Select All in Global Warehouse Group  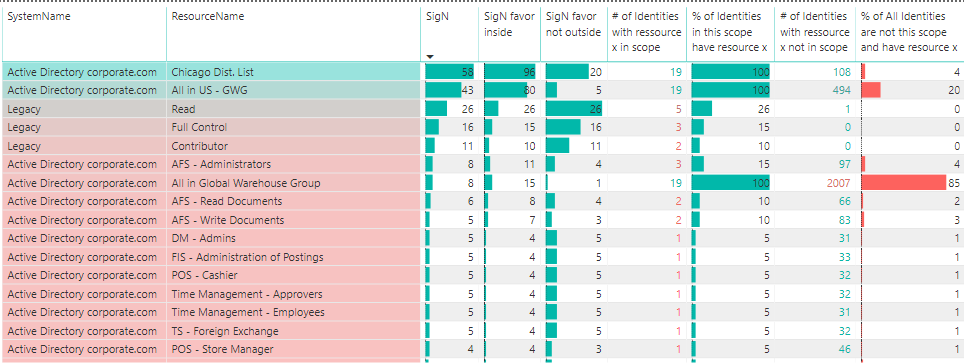(246, 183)
